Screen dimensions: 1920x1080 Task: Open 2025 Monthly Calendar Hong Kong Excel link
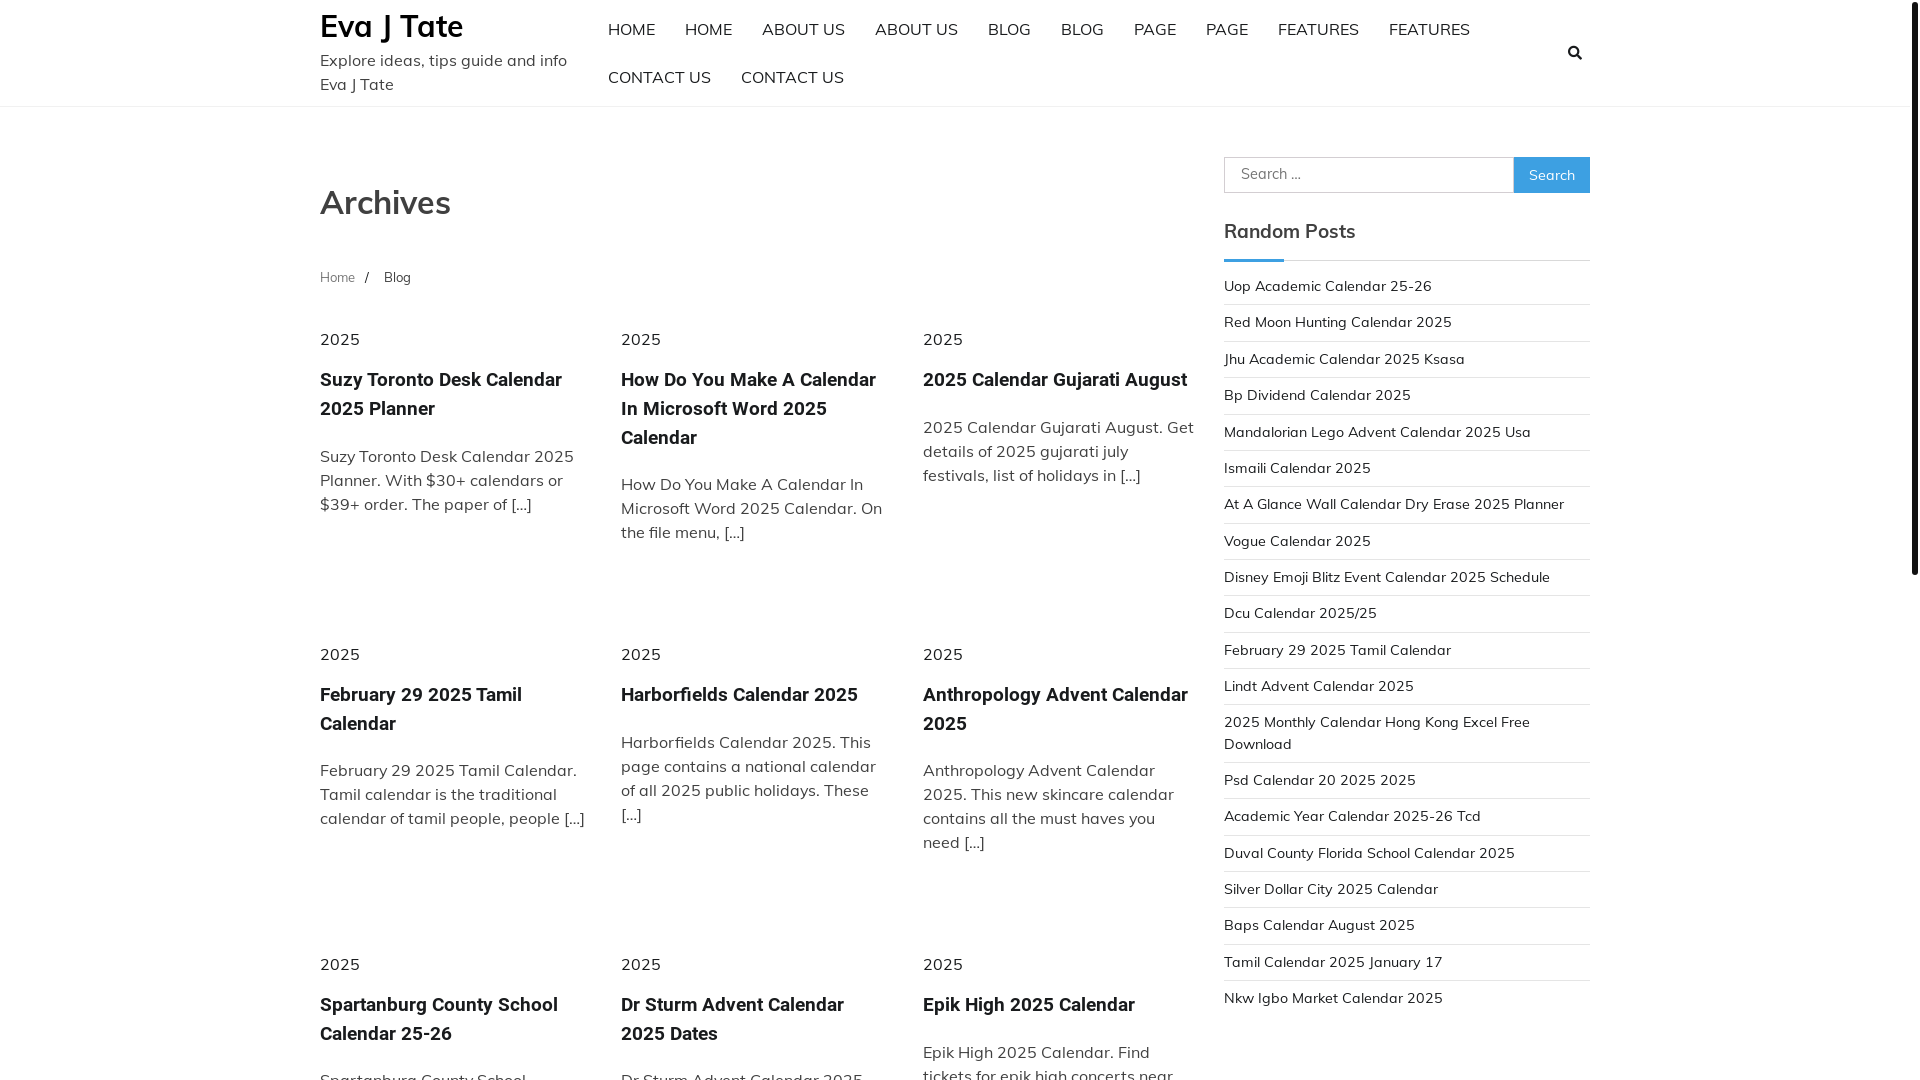[1377, 733]
